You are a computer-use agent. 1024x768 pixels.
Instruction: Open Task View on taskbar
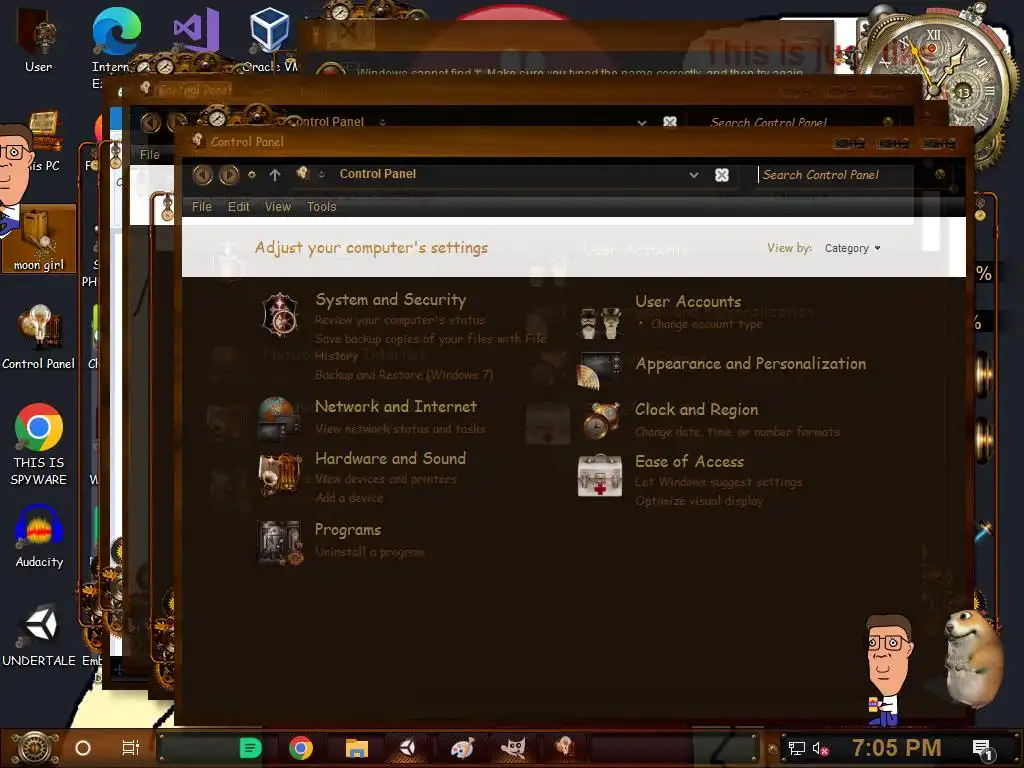click(131, 748)
